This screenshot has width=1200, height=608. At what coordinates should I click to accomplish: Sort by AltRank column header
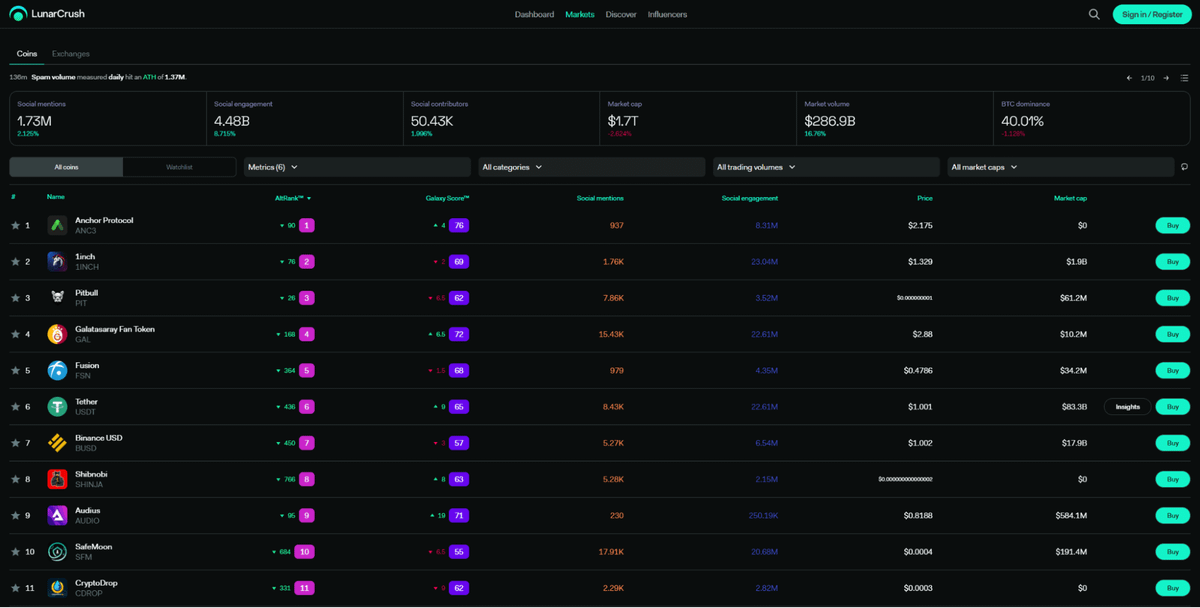[x=292, y=198]
